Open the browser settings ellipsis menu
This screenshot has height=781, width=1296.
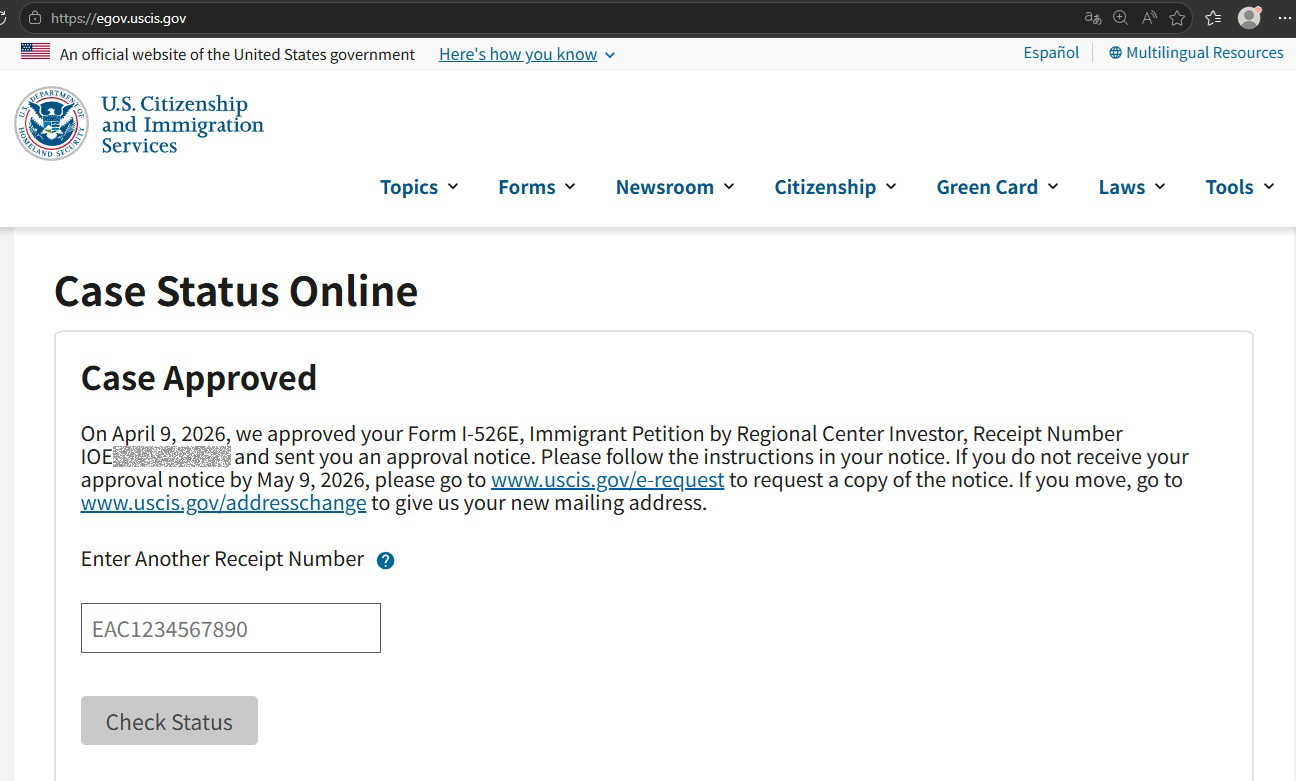pos(1284,18)
